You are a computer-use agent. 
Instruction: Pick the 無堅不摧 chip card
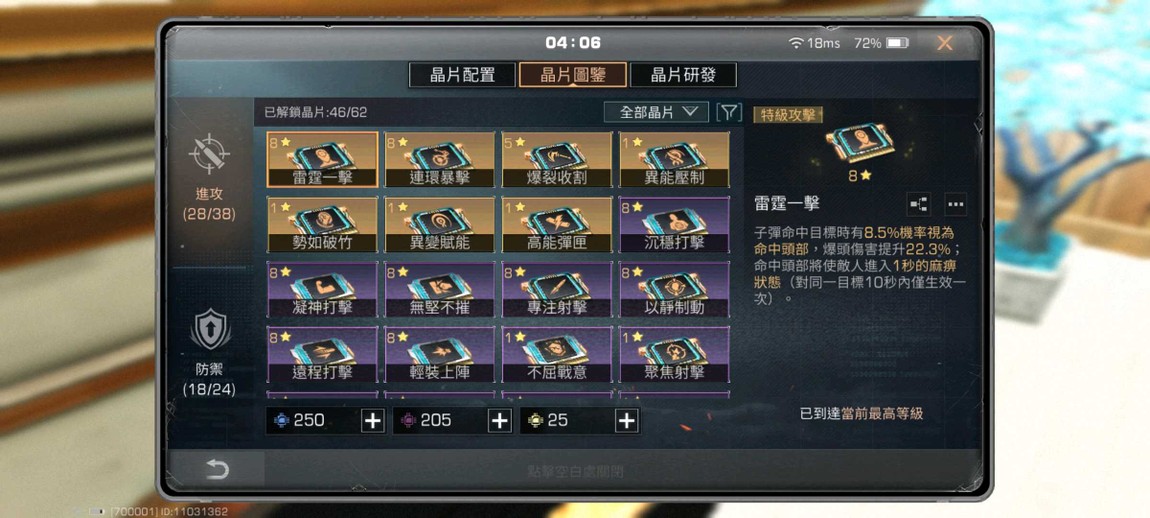[x=440, y=290]
